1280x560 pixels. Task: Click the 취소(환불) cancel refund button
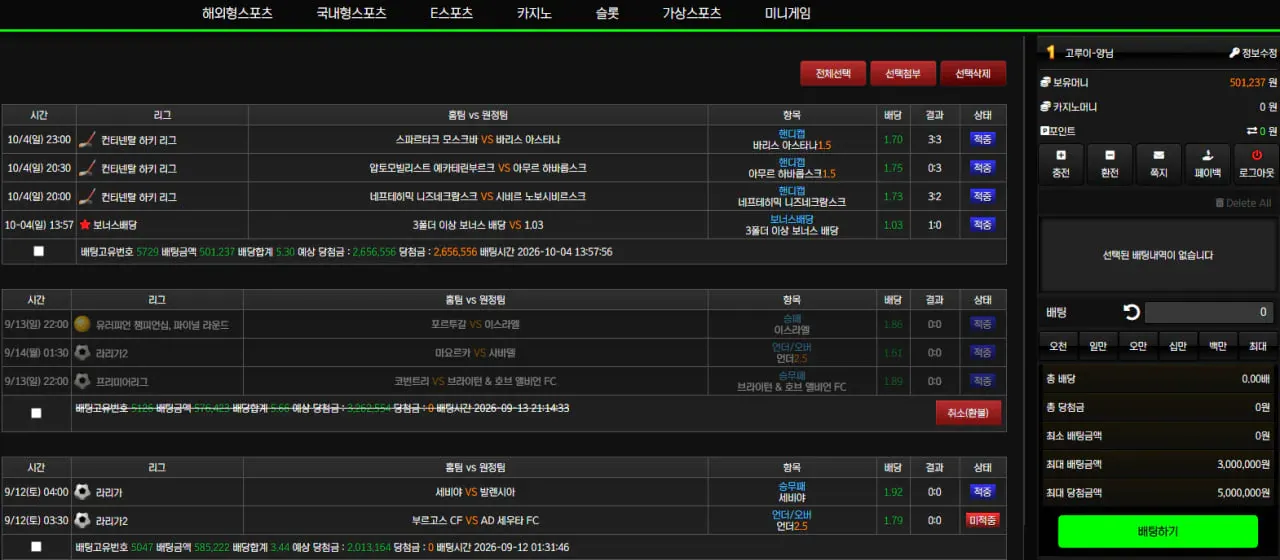[x=968, y=413]
